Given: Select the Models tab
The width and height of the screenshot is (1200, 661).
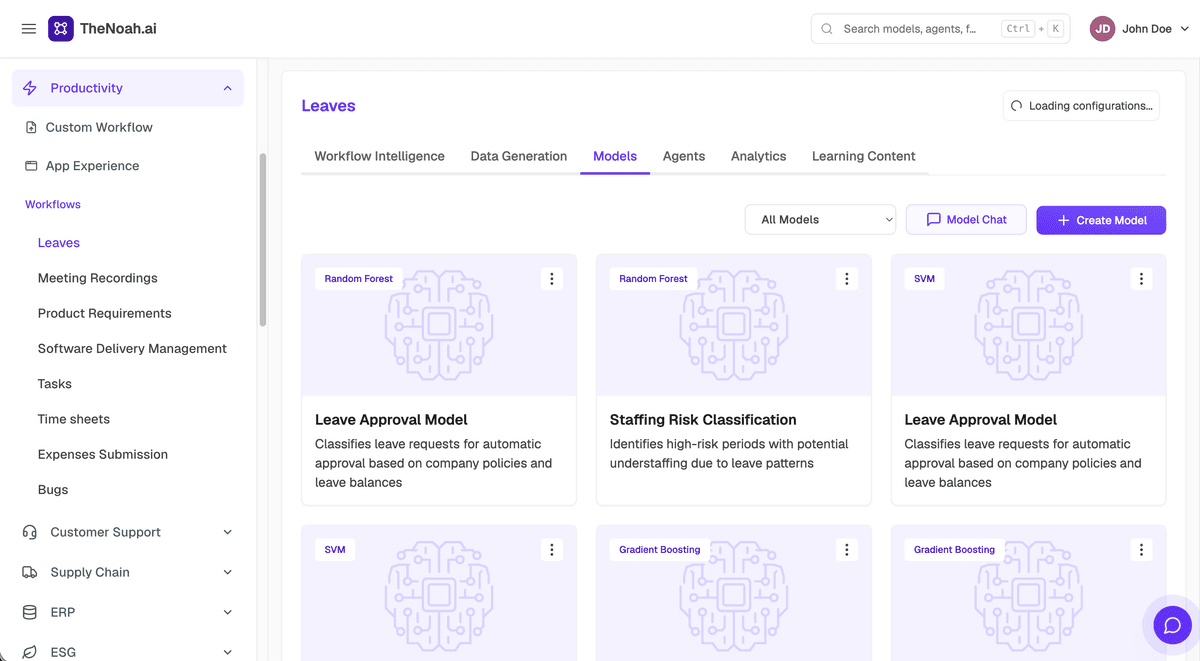Looking at the screenshot, I should point(615,156).
